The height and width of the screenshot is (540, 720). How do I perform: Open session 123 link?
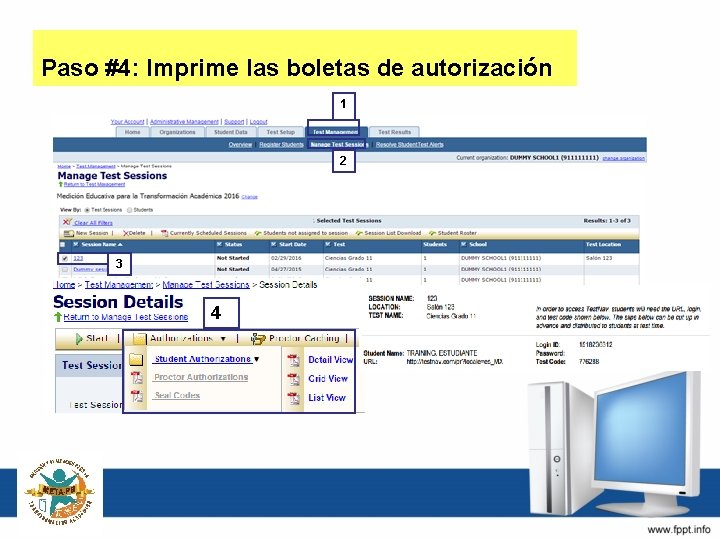click(78, 259)
